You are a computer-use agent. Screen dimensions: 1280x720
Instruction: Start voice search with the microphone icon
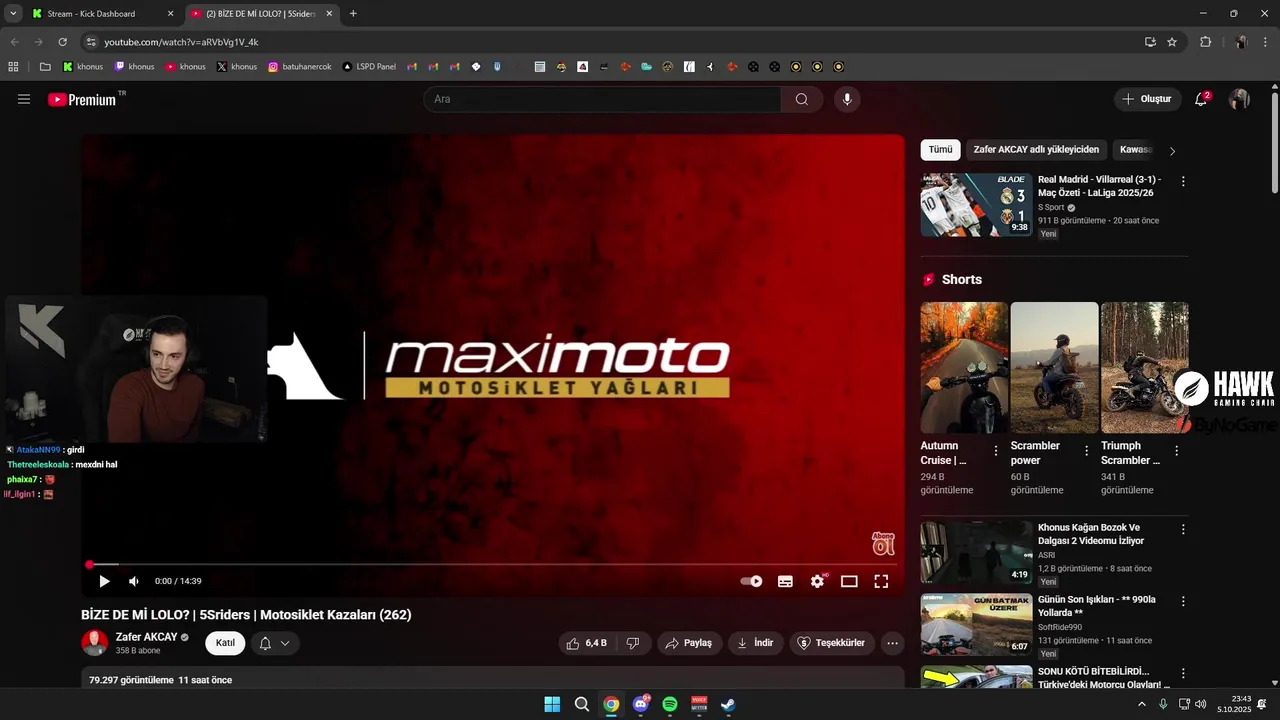click(x=847, y=99)
